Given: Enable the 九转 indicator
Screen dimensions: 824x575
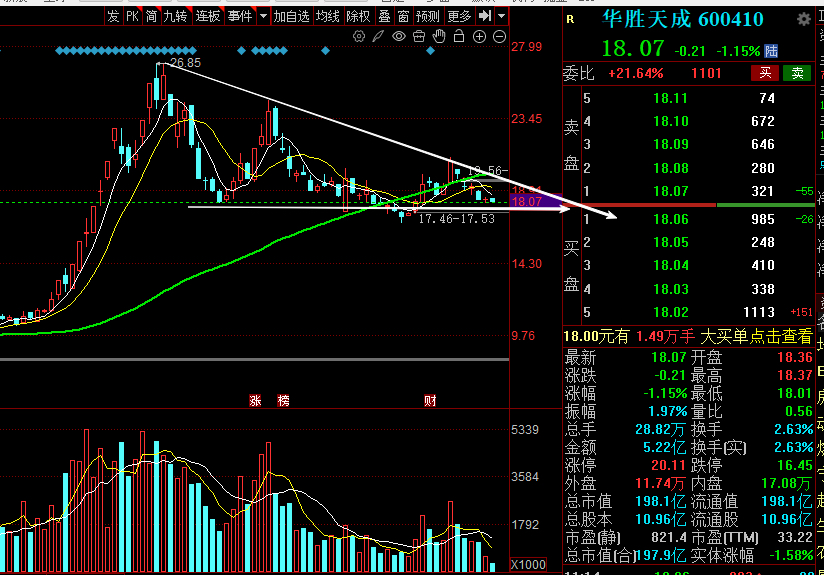Looking at the screenshot, I should coord(176,16).
